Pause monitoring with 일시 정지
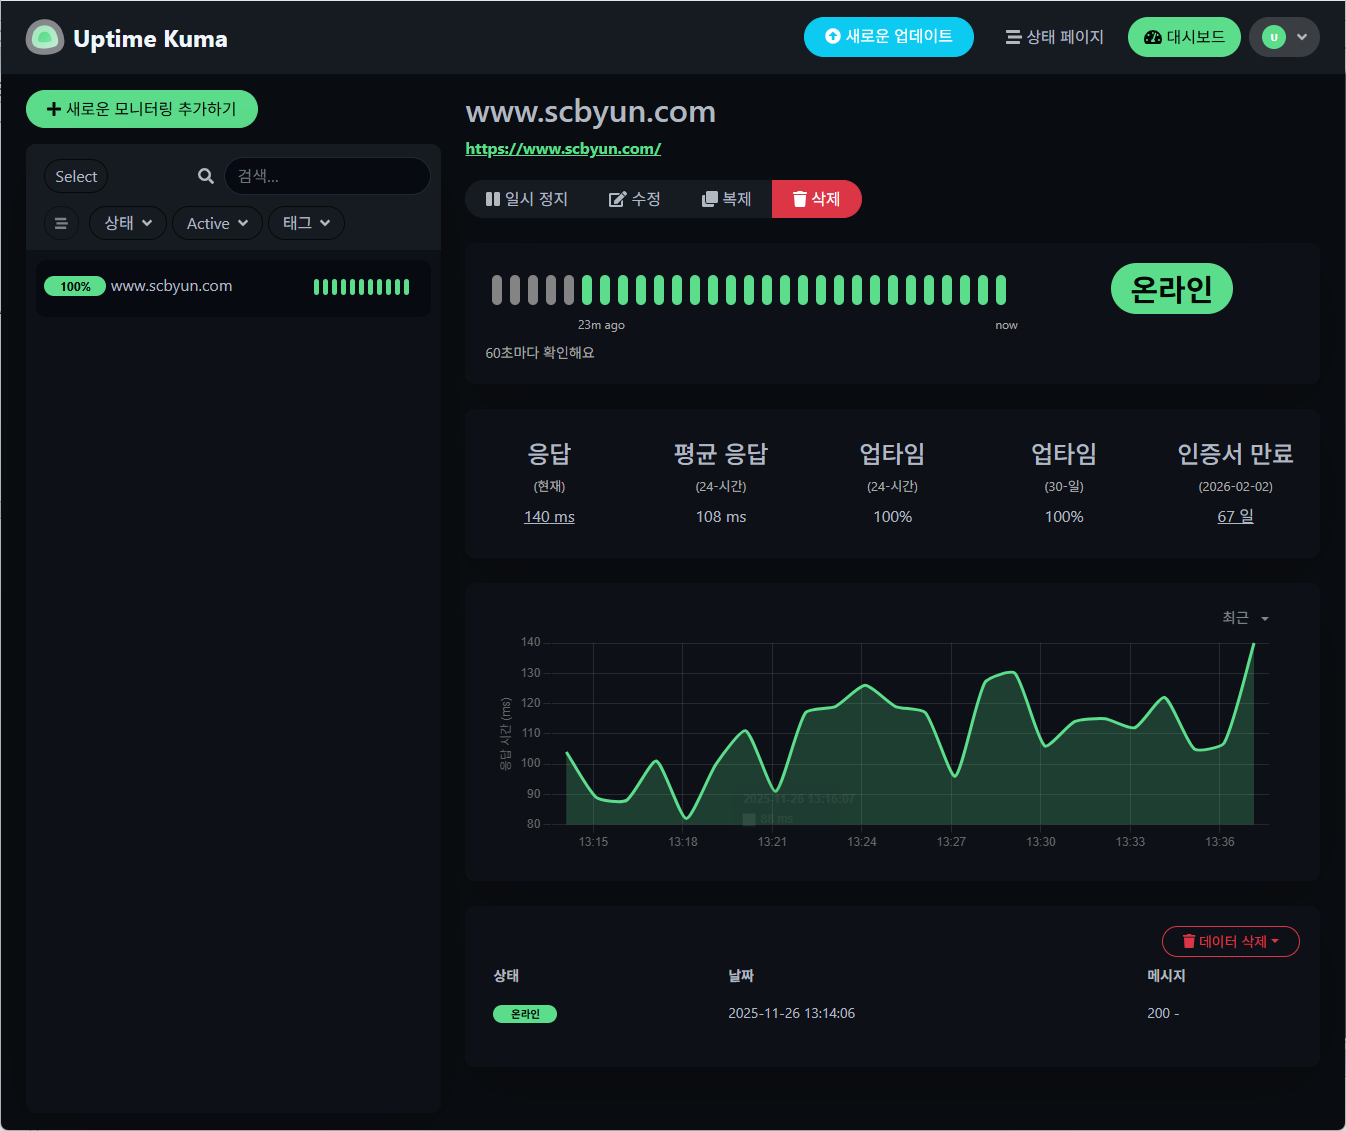Image resolution: width=1346 pixels, height=1131 pixels. pos(526,199)
